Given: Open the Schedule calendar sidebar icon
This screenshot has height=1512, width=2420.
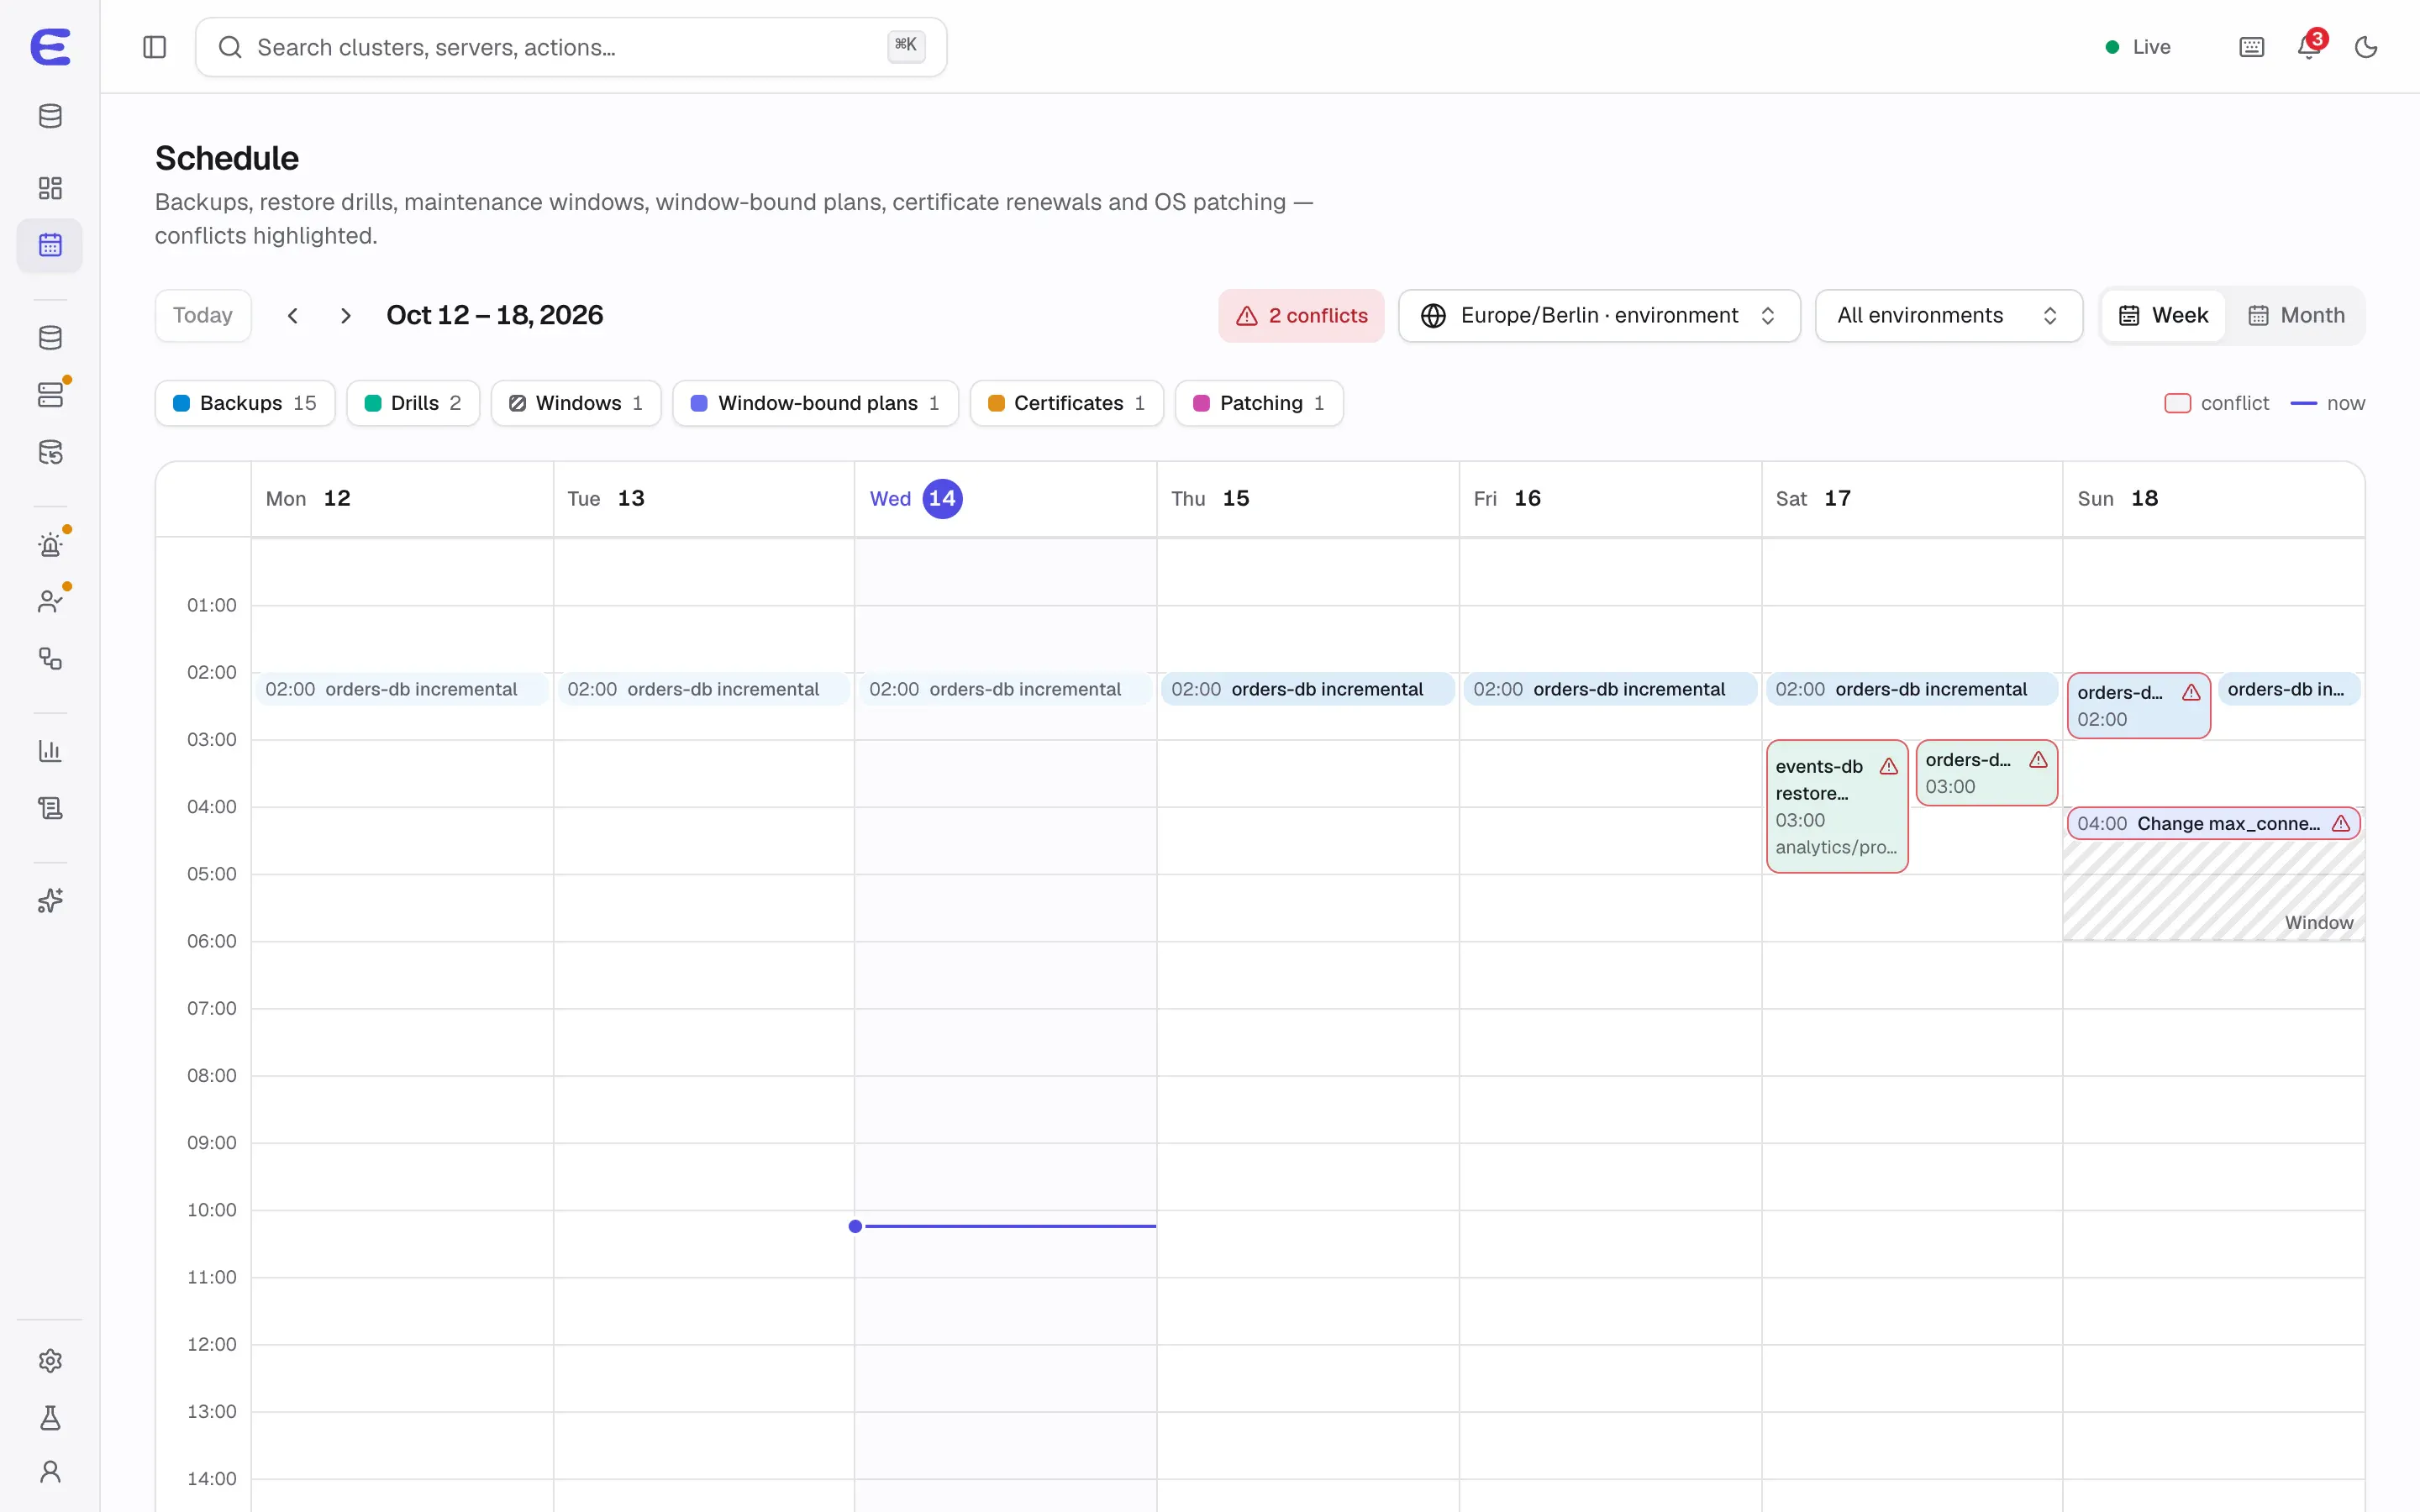Looking at the screenshot, I should point(50,245).
